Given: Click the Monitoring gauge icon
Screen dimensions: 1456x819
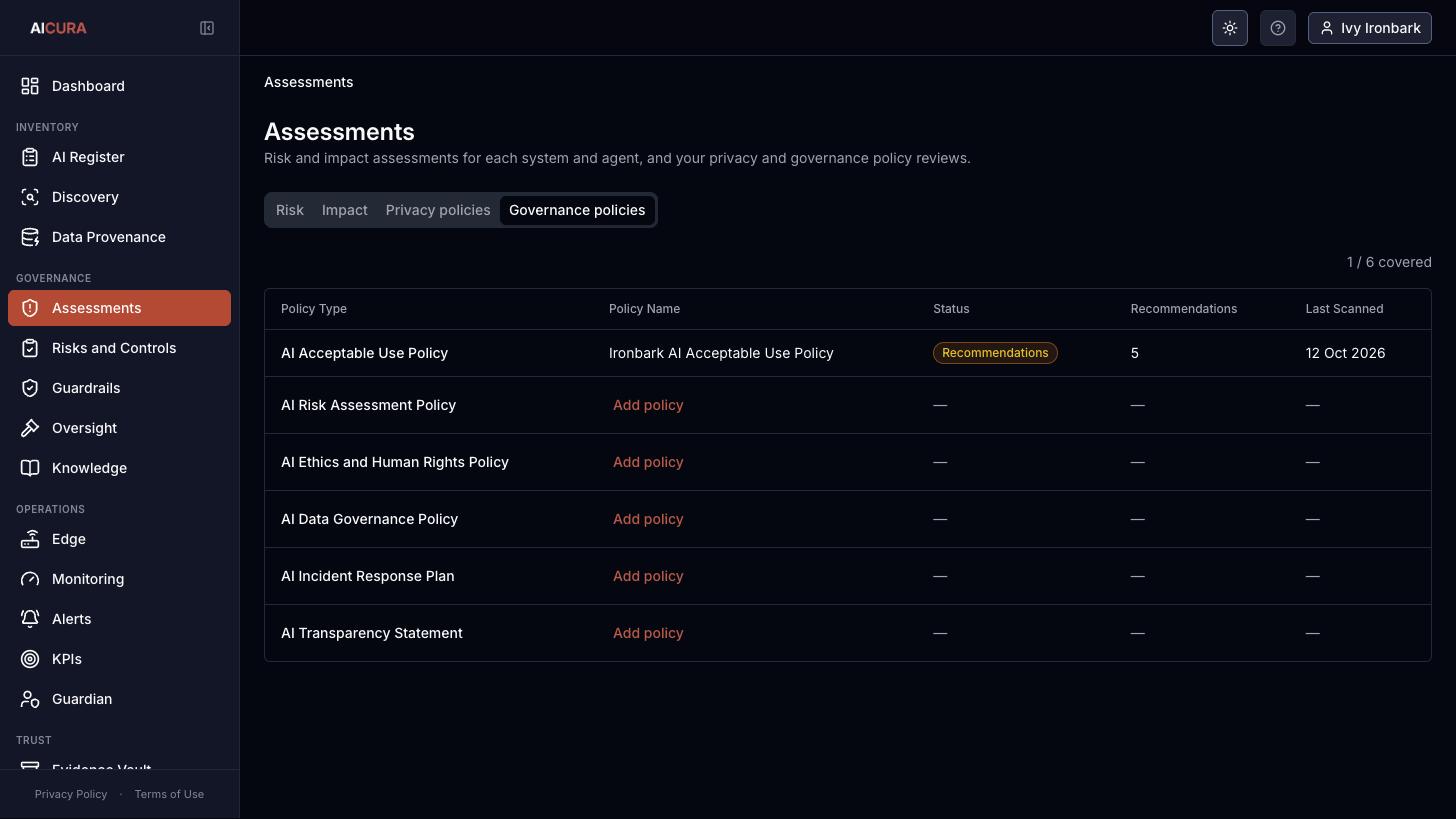Looking at the screenshot, I should [x=30, y=579].
